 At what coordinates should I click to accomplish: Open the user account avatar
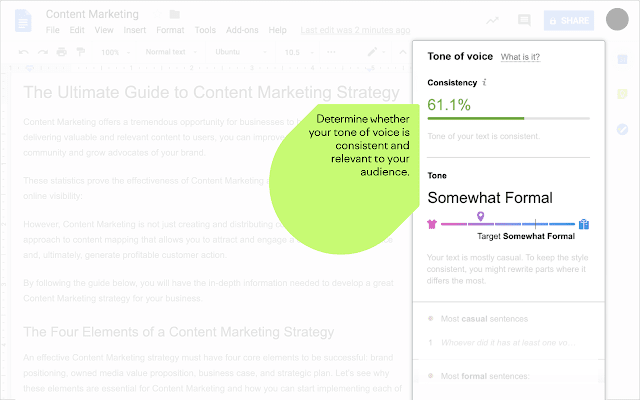point(617,20)
